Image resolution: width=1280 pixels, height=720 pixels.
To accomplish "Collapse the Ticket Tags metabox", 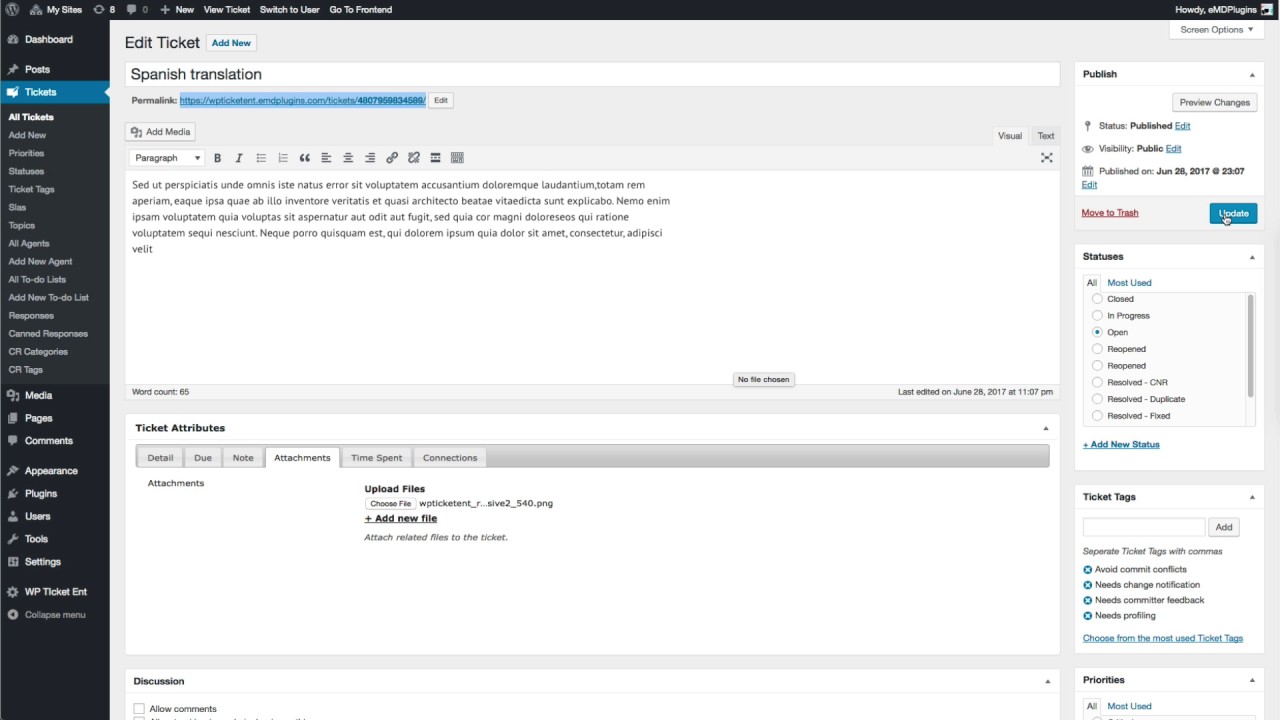I will (1252, 497).
